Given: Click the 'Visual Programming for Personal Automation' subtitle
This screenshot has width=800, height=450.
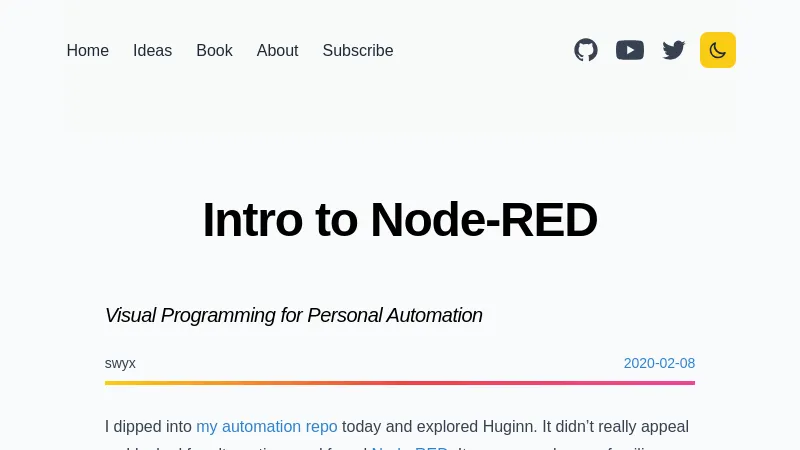Looking at the screenshot, I should [293, 315].
